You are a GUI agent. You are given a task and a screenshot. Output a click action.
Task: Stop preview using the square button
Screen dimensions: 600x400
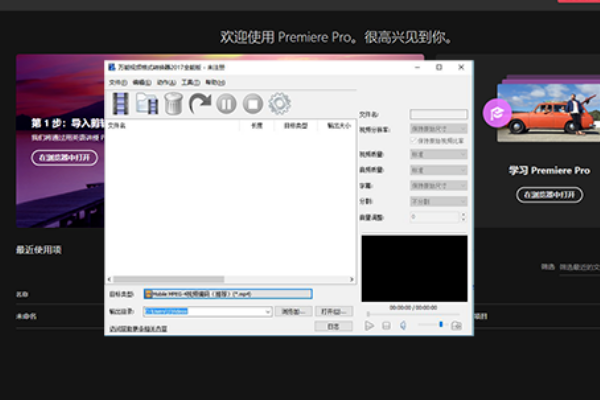click(386, 326)
